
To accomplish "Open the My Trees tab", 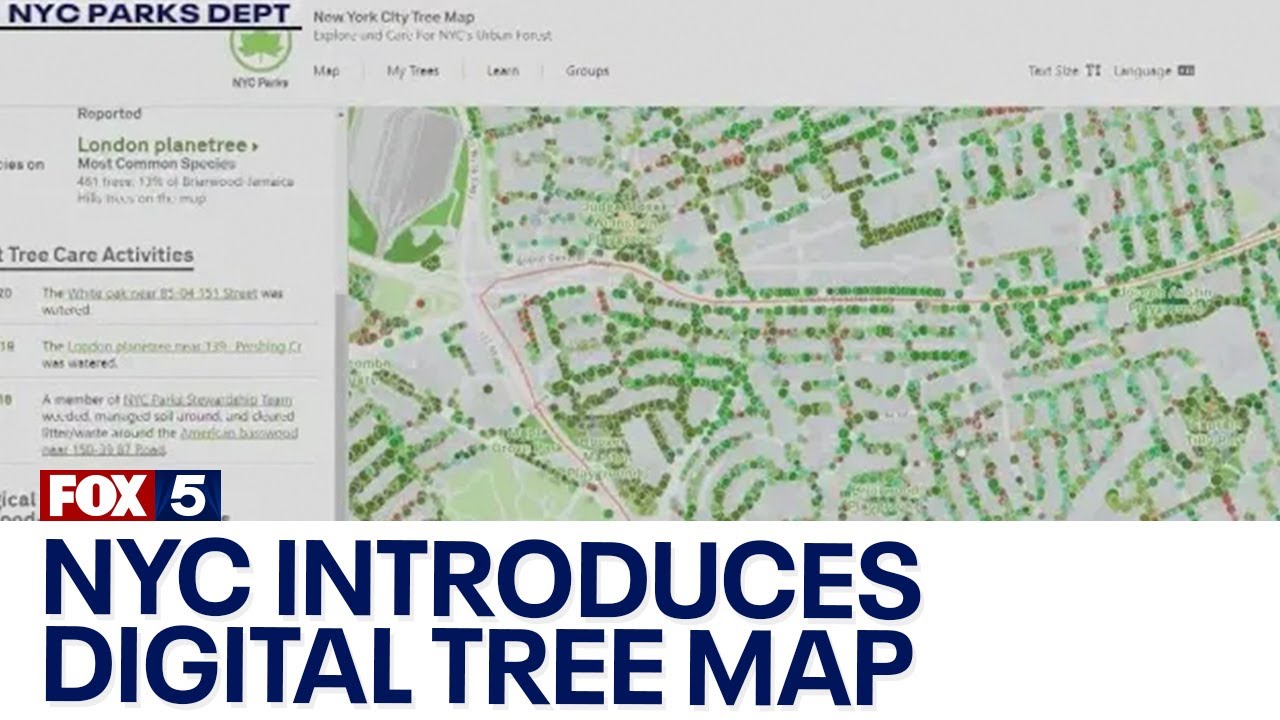I will [412, 71].
